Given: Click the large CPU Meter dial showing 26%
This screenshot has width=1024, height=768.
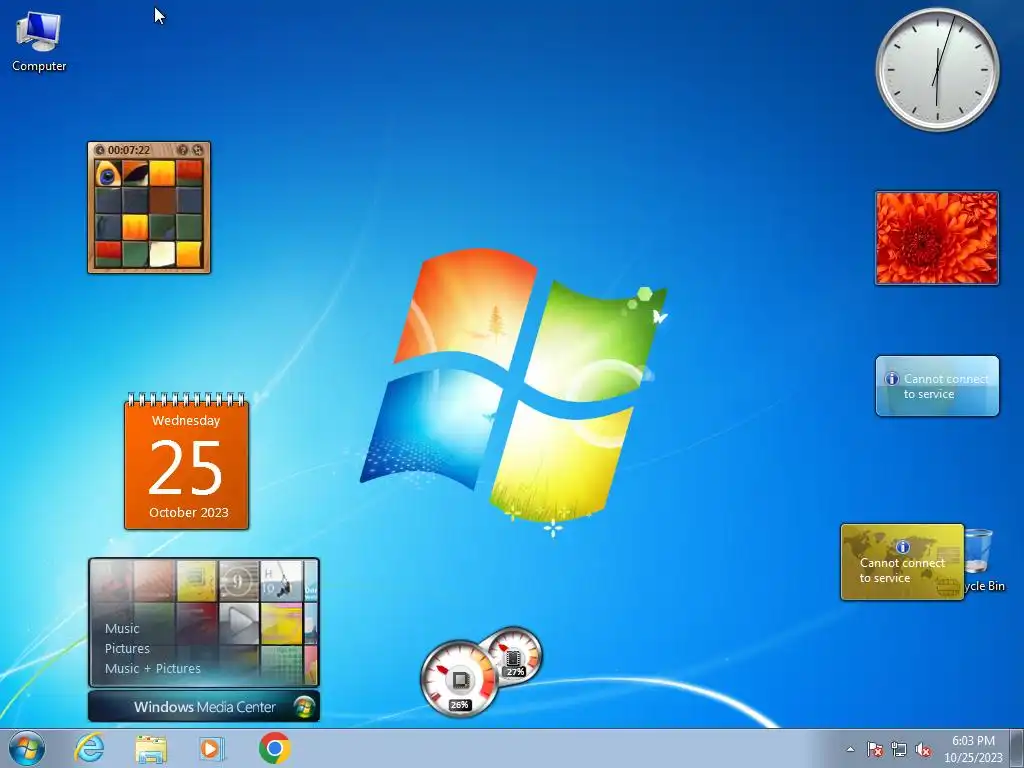Looking at the screenshot, I should 459,679.
